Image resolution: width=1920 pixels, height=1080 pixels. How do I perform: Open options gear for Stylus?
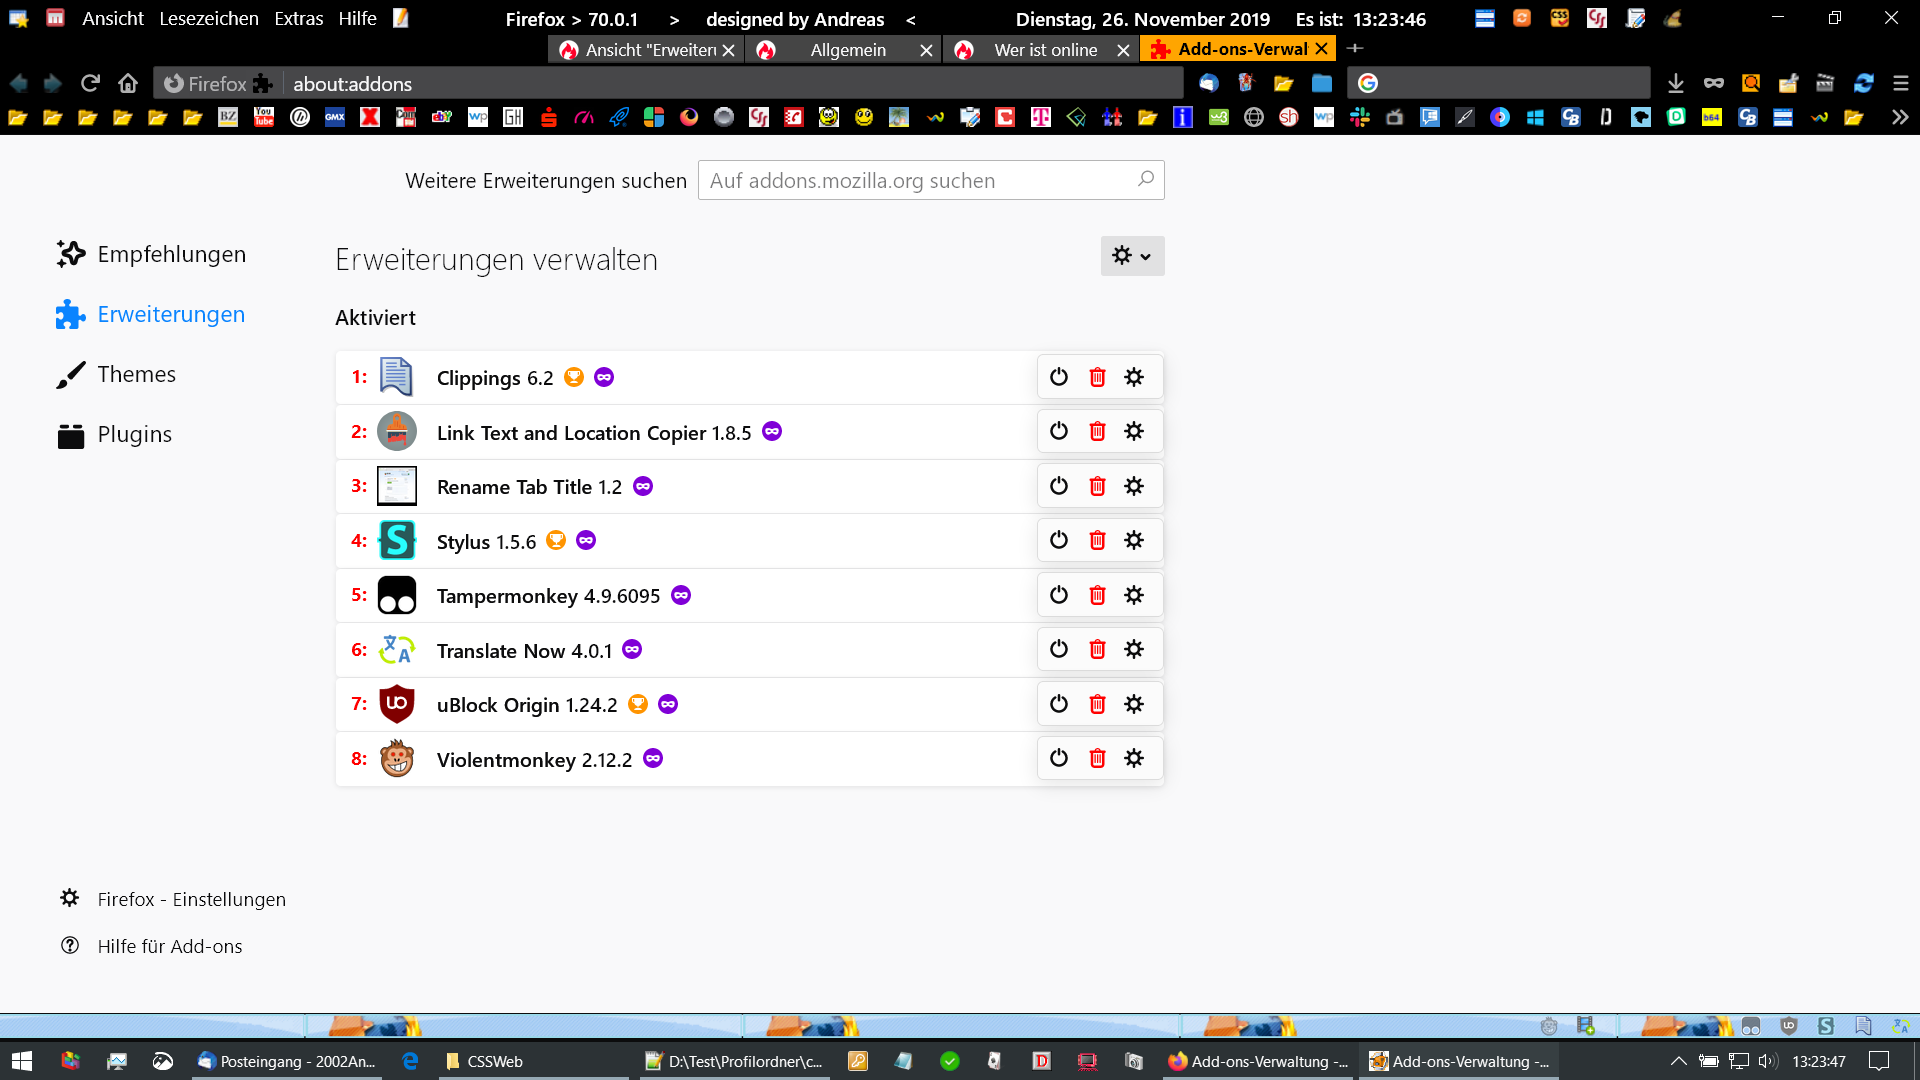click(x=1133, y=540)
